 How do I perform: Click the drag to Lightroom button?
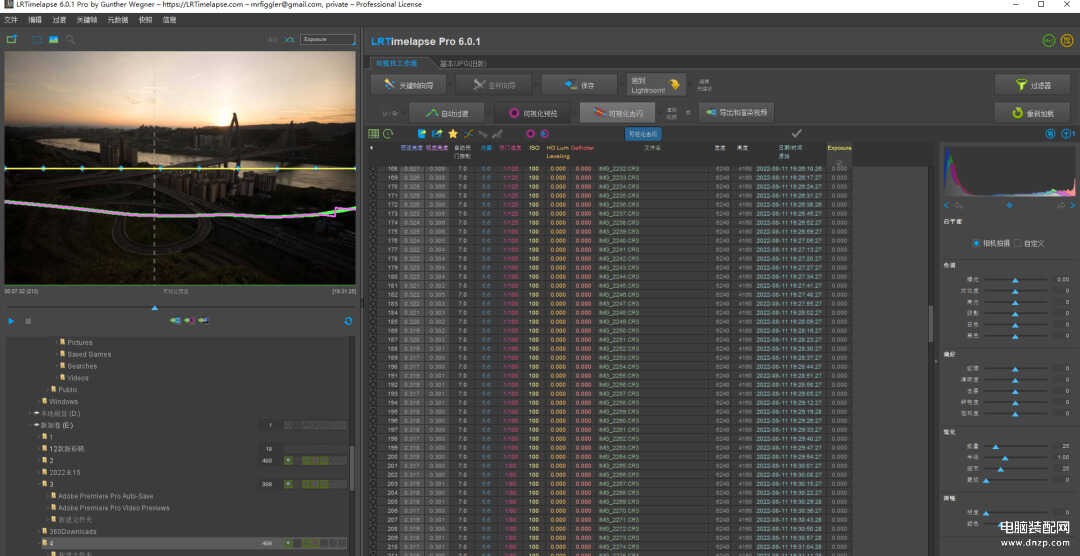pyautogui.click(x=656, y=85)
